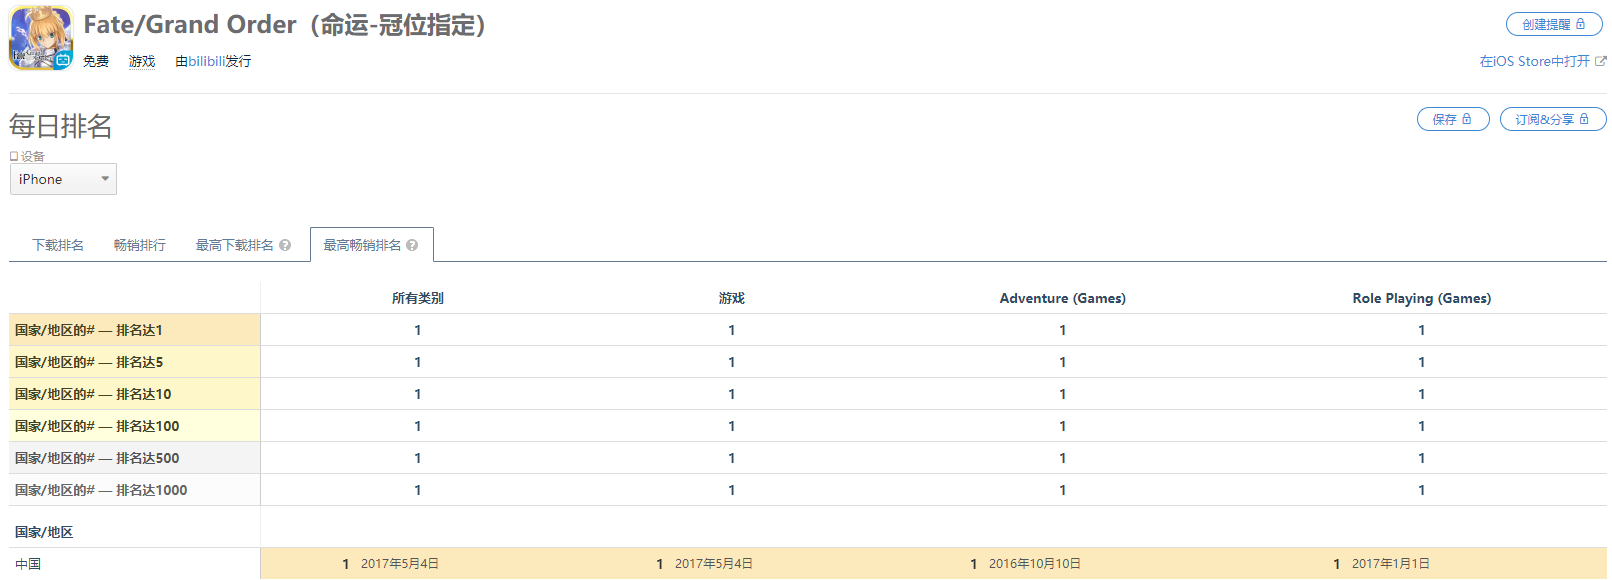The width and height of the screenshot is (1612, 580).
Task: Click the Role Playing (Games) column header
Action: 1421,298
